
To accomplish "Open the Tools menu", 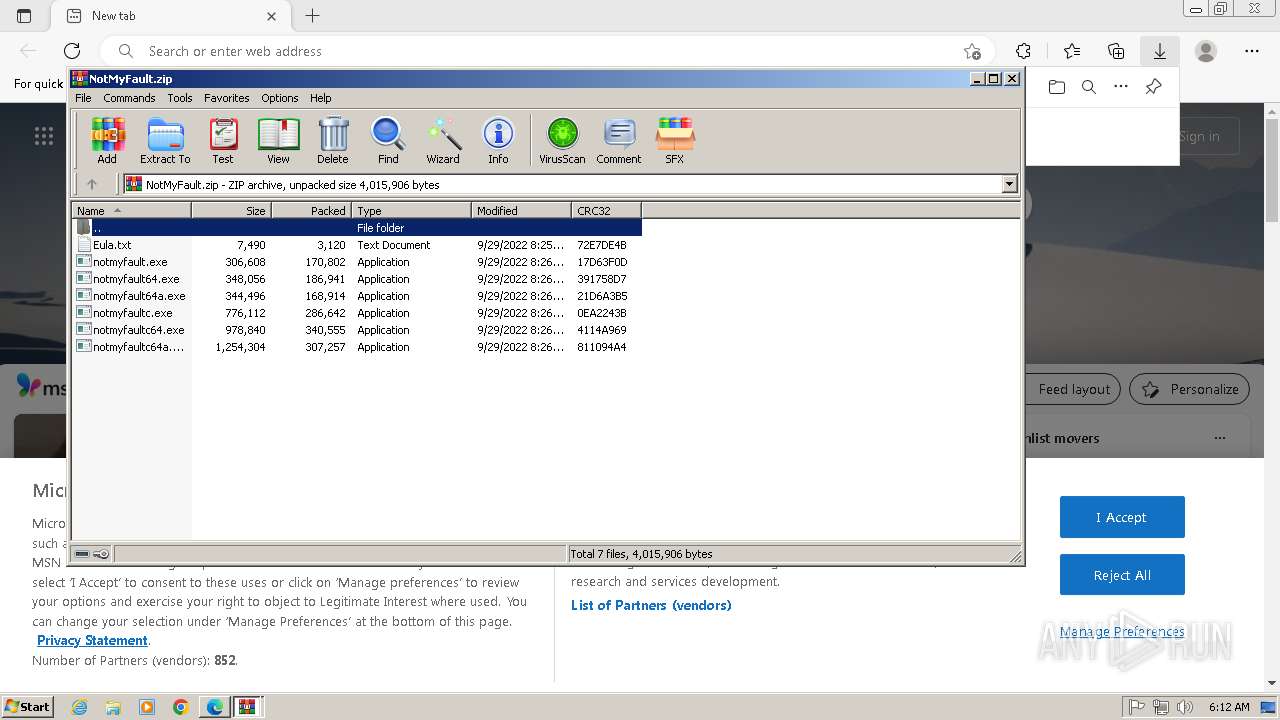I will (180, 98).
